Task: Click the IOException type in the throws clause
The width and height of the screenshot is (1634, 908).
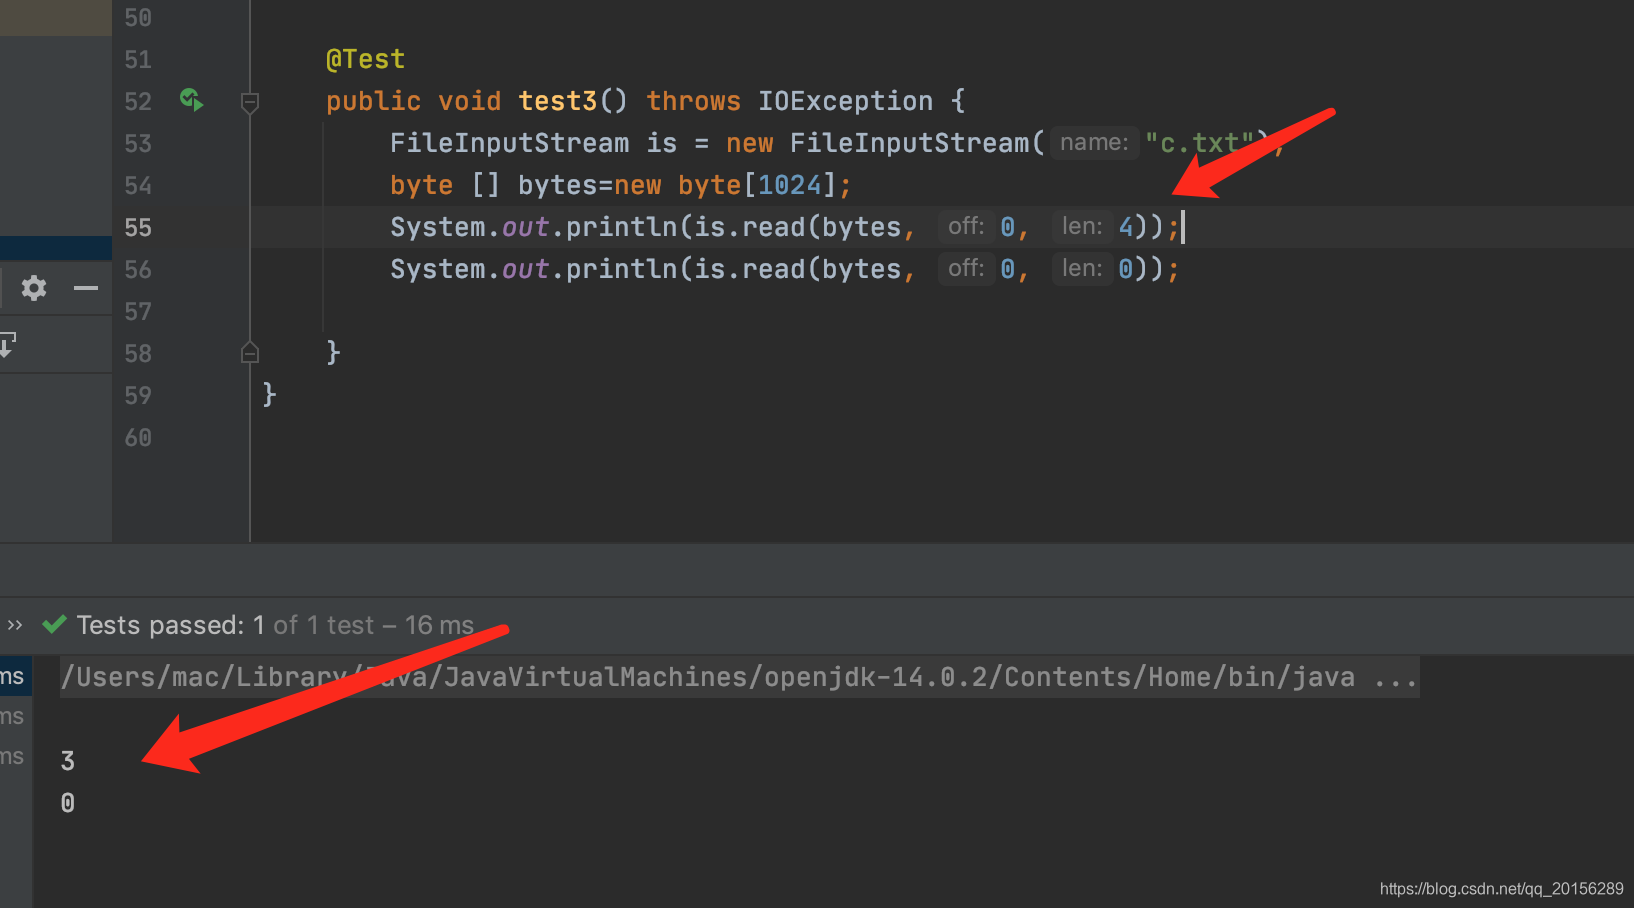Action: pyautogui.click(x=845, y=101)
